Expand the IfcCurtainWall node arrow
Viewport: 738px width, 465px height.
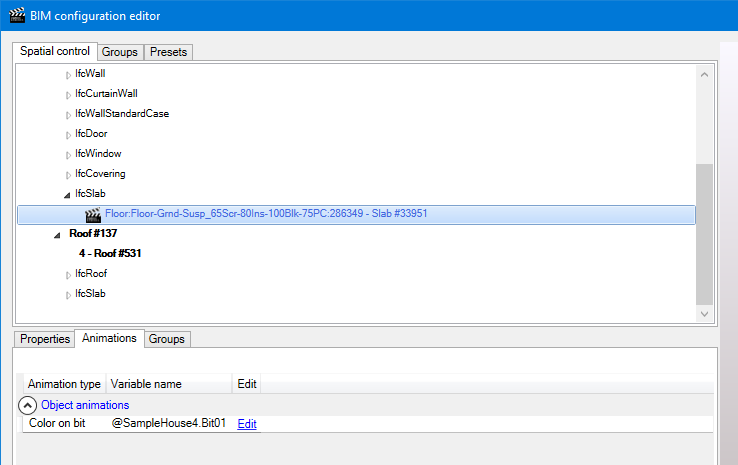point(68,94)
